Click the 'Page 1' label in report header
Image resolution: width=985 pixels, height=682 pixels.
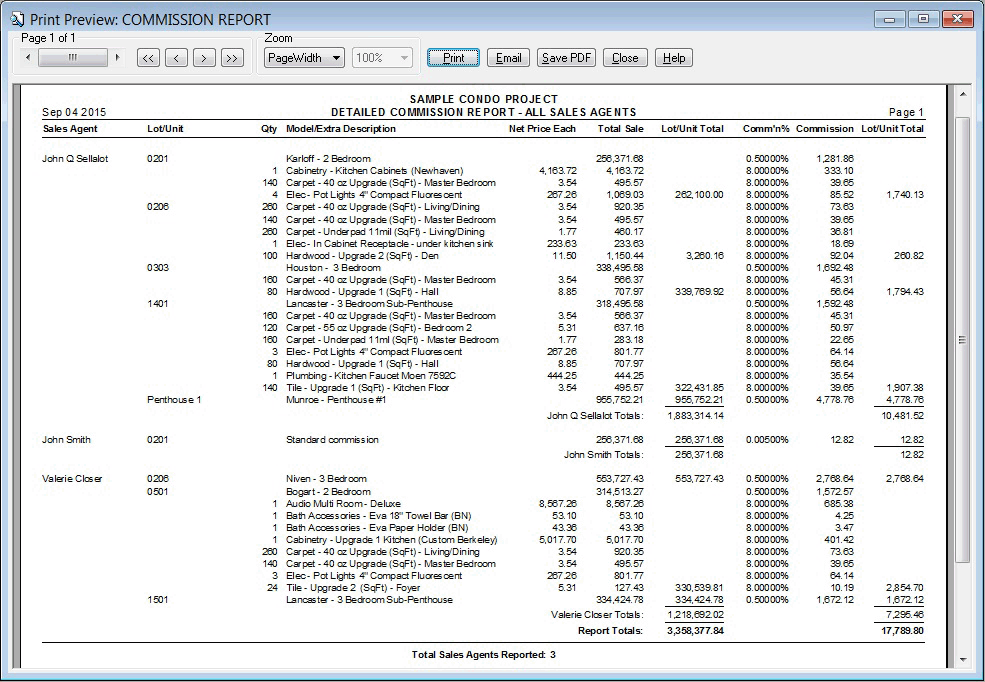click(906, 112)
